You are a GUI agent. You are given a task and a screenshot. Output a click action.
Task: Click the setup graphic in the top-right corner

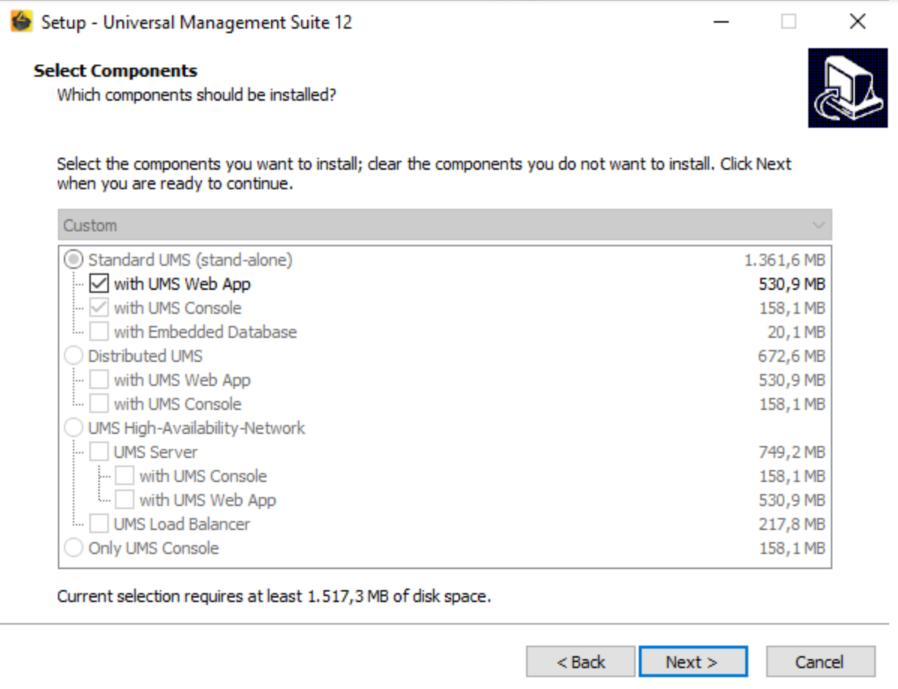[847, 88]
